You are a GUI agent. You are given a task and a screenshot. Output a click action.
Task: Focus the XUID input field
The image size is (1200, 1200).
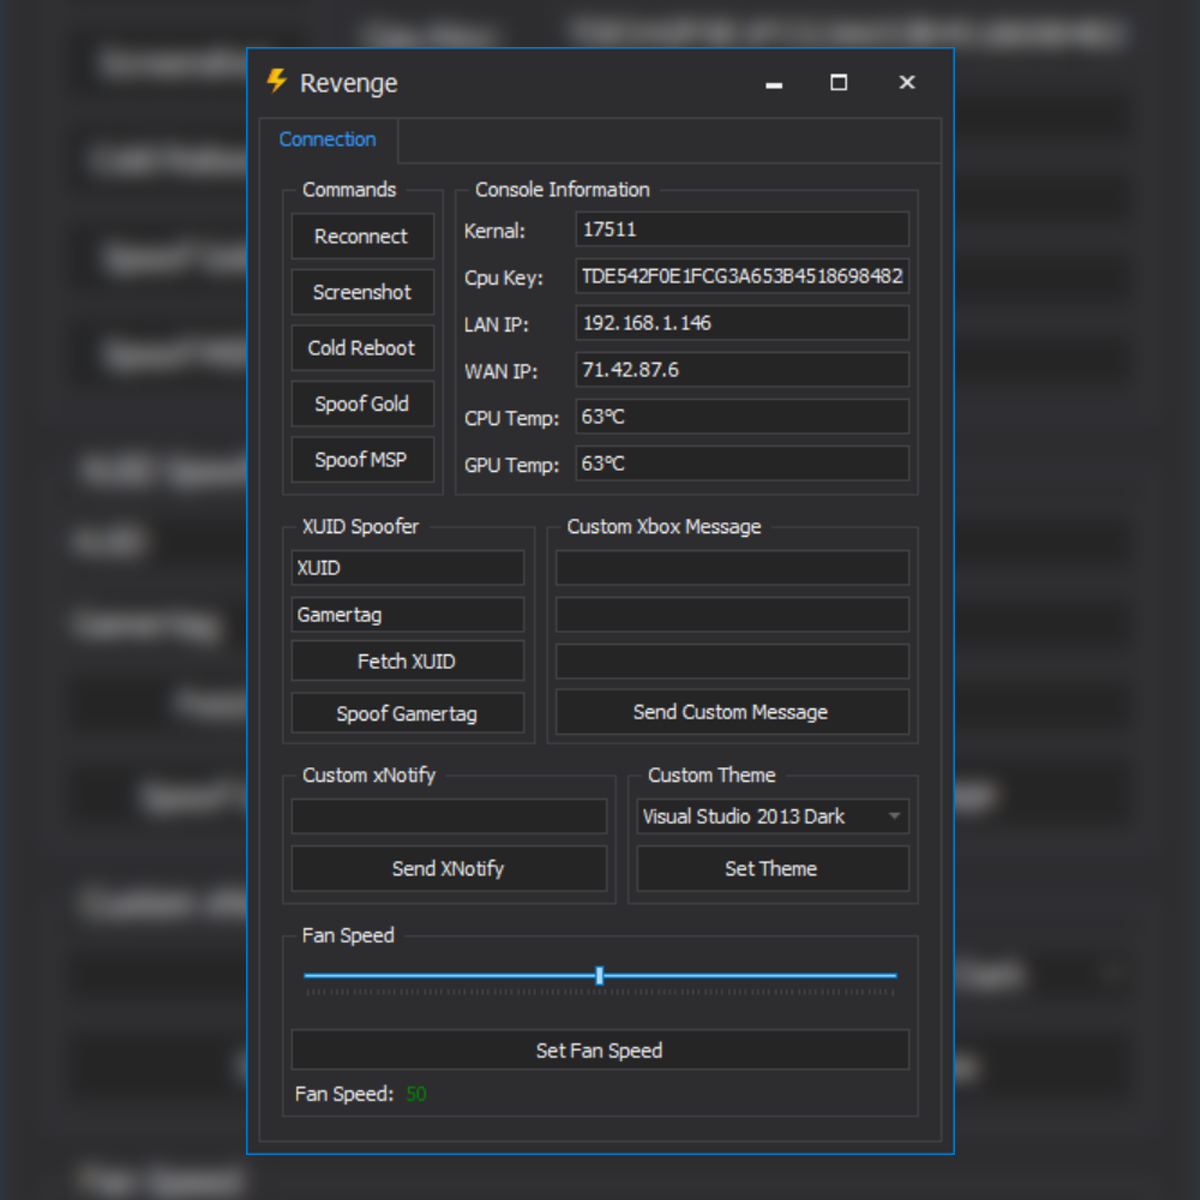pyautogui.click(x=407, y=568)
